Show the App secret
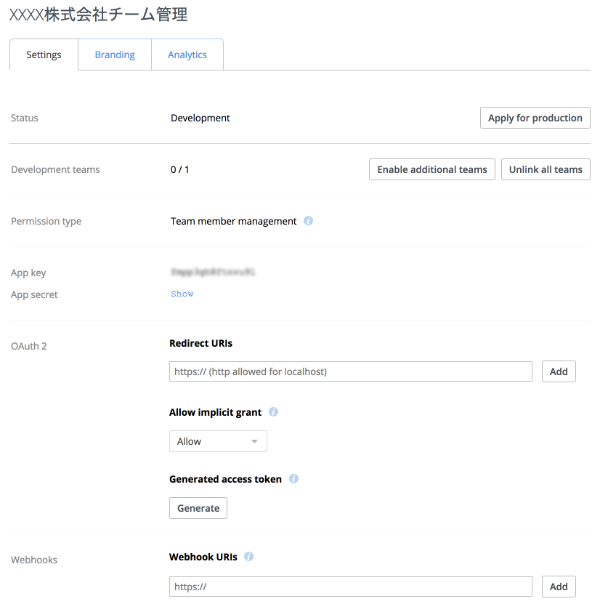This screenshot has height=612, width=600. coord(182,294)
